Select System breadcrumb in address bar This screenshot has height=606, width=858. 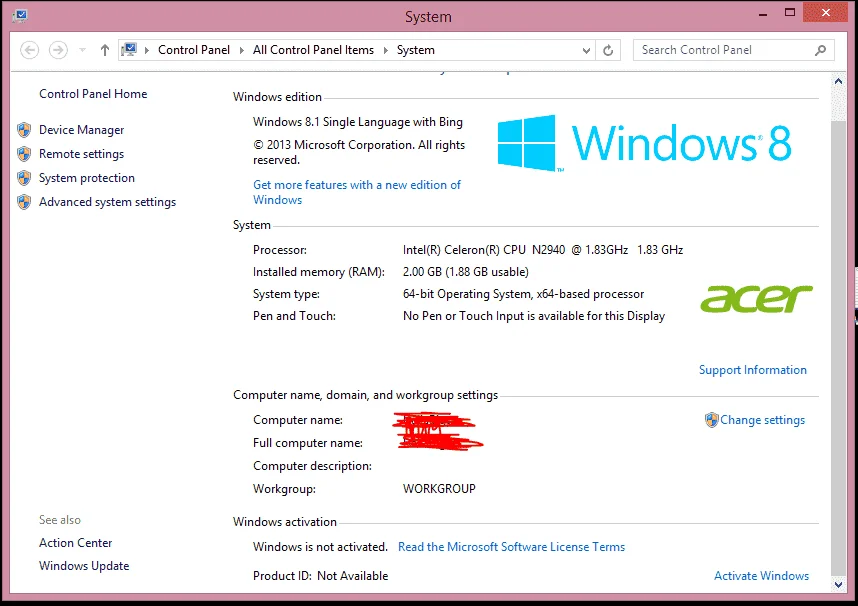pos(415,50)
